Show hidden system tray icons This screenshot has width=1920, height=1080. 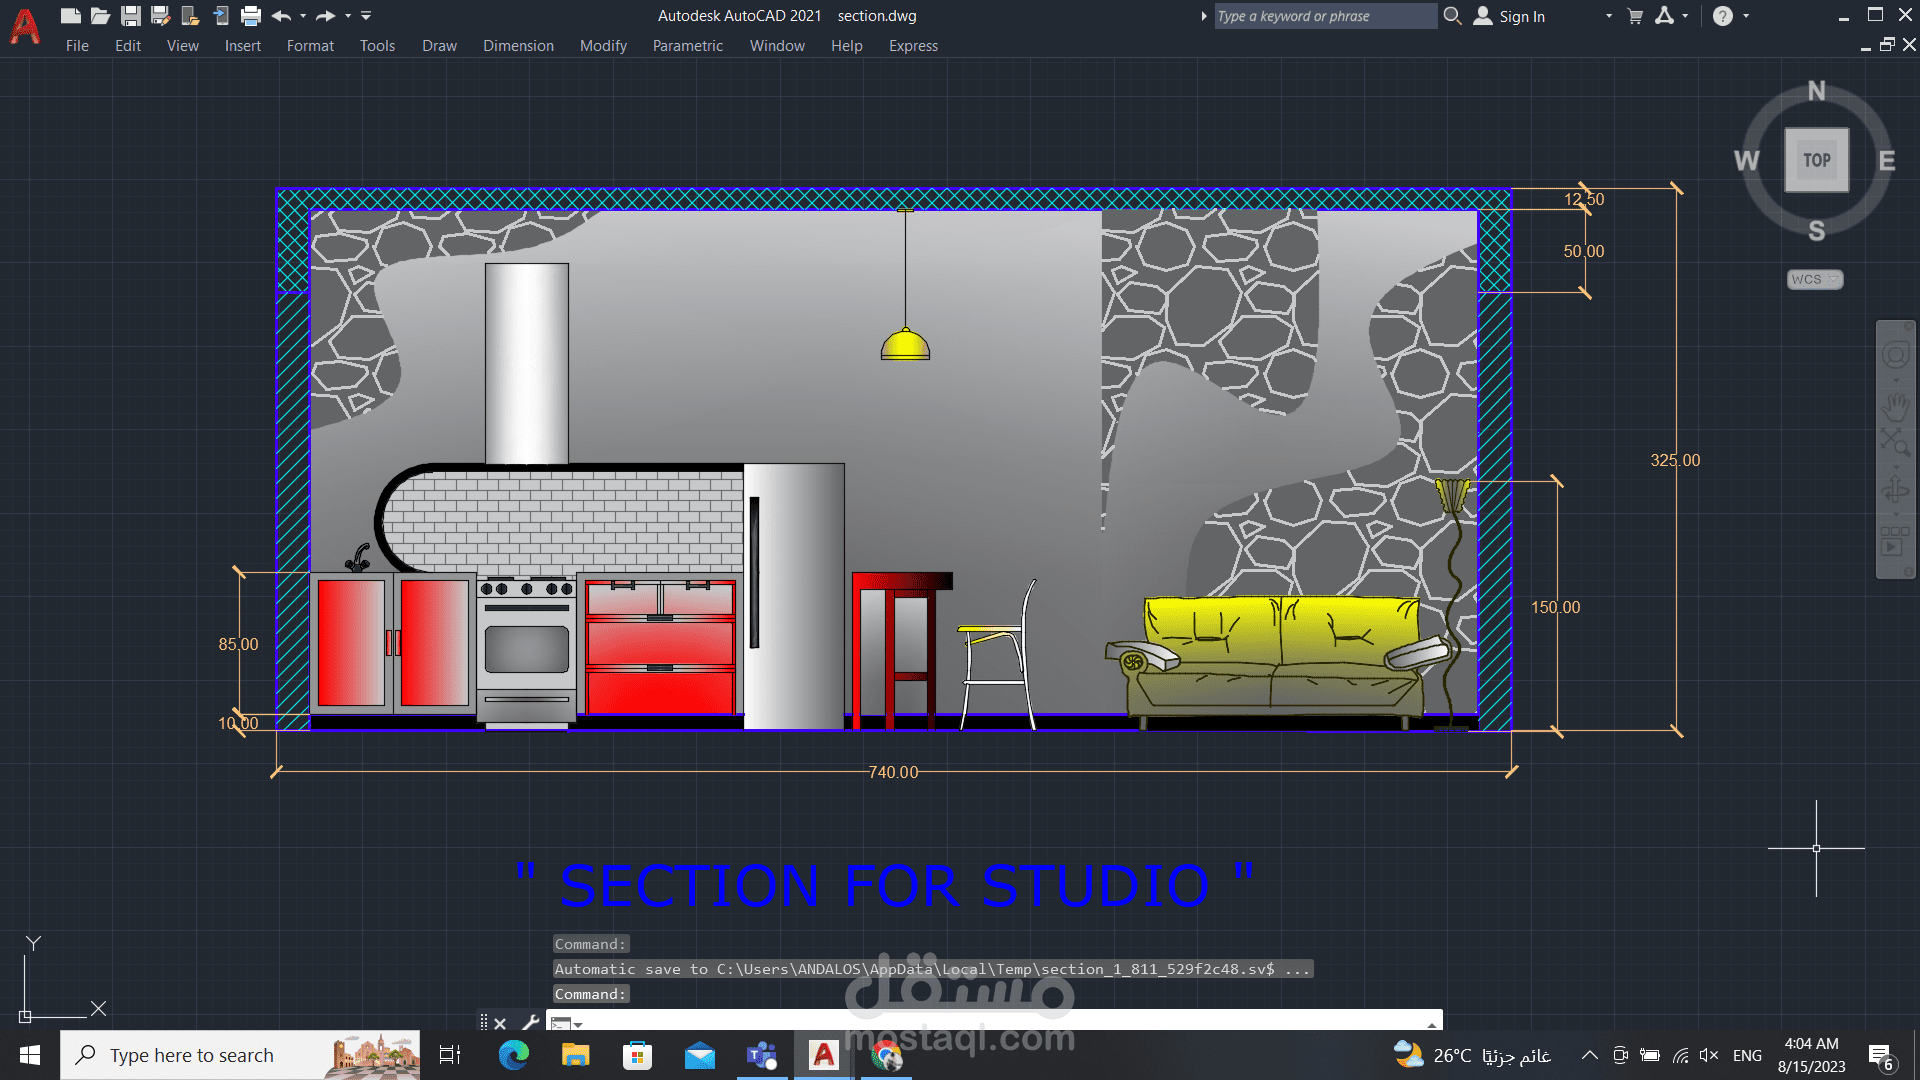click(1590, 1055)
